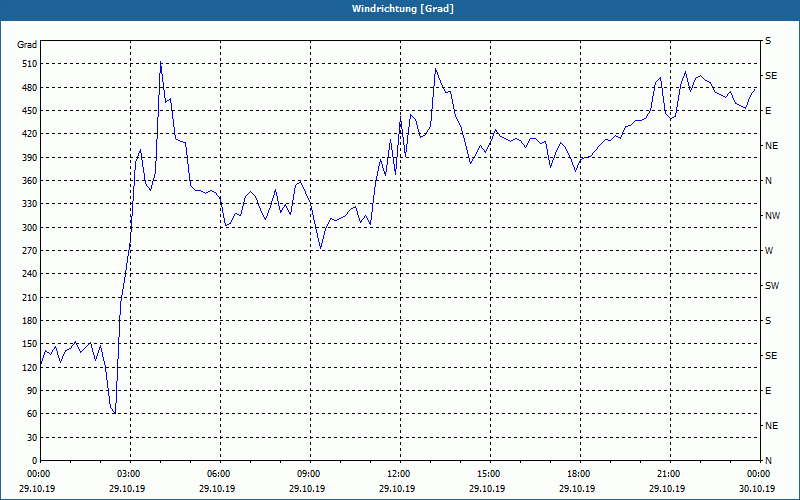The image size is (800, 500).
Task: Pick the 21:00 time label
Action: point(670,474)
